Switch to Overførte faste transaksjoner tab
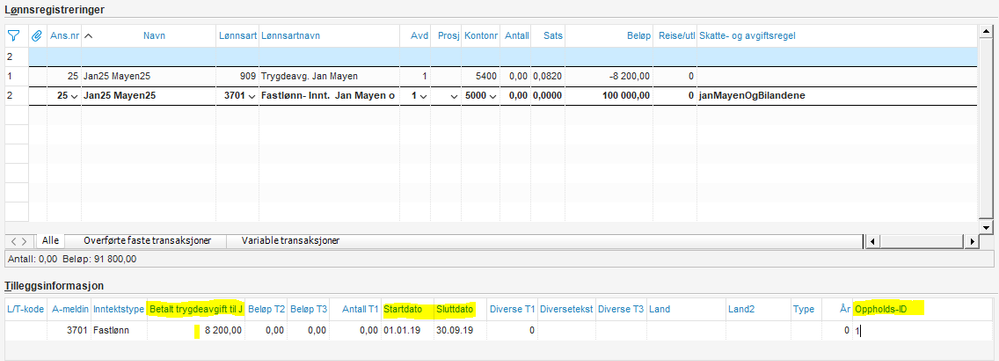 (147, 241)
